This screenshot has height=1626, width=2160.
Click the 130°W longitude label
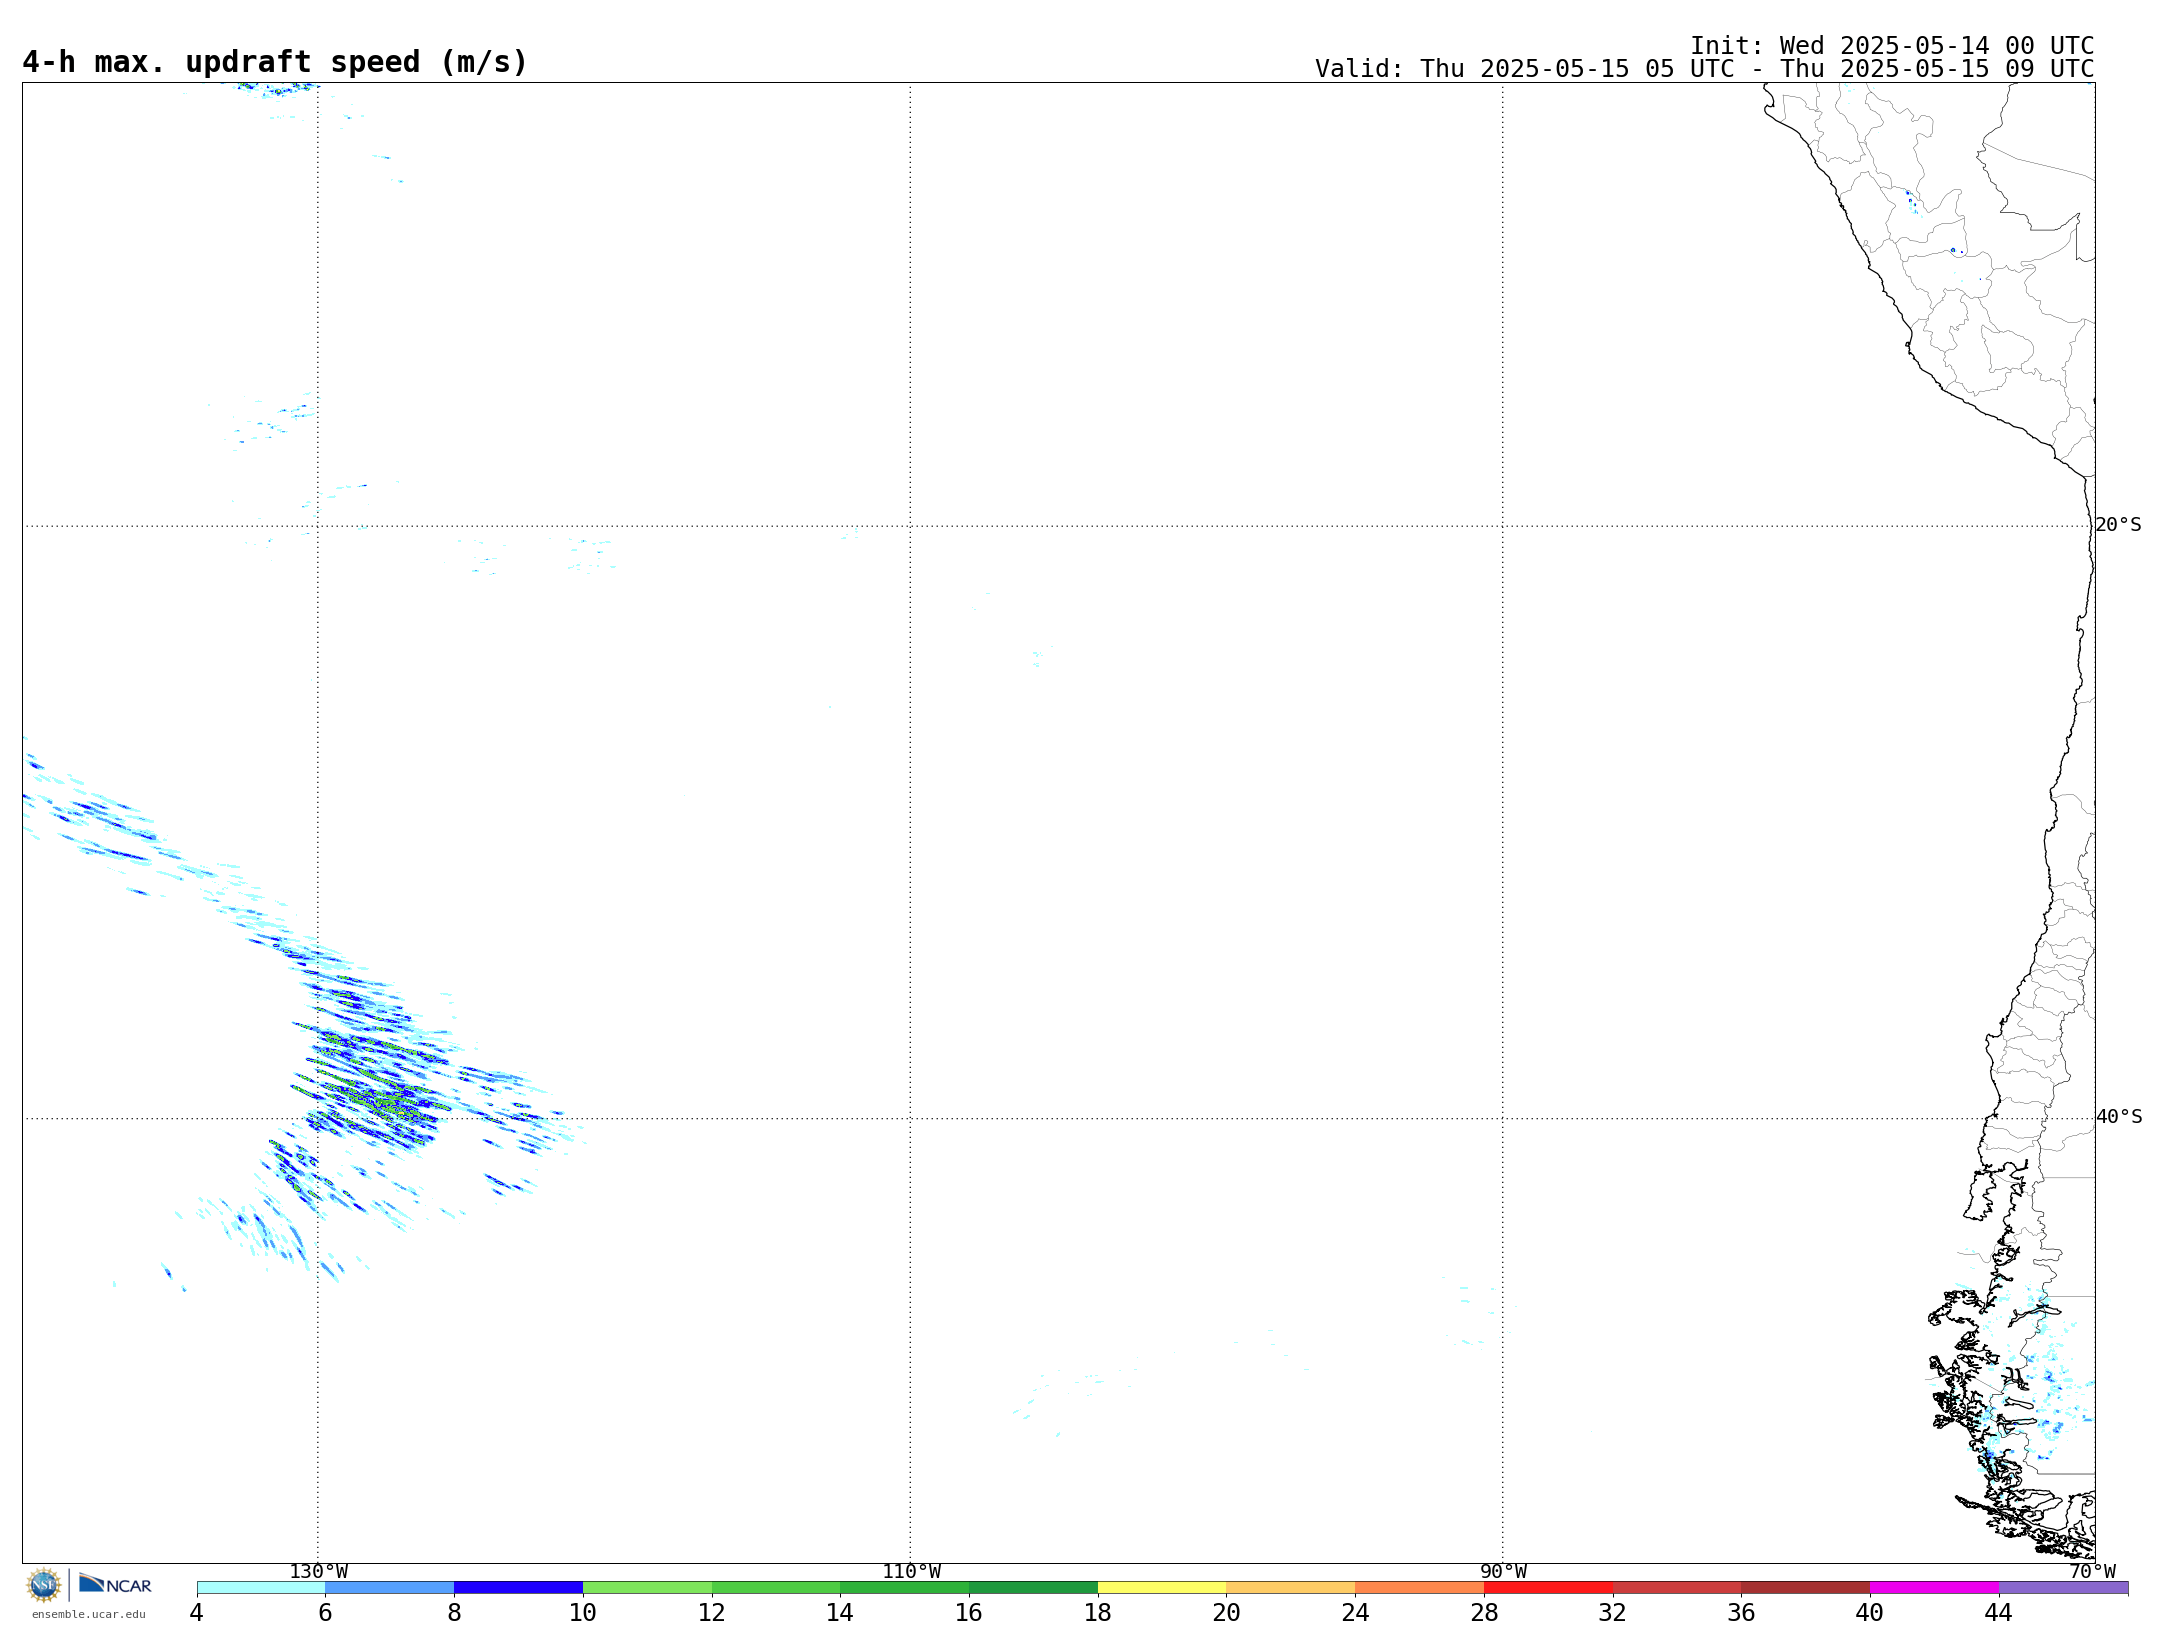point(319,1571)
